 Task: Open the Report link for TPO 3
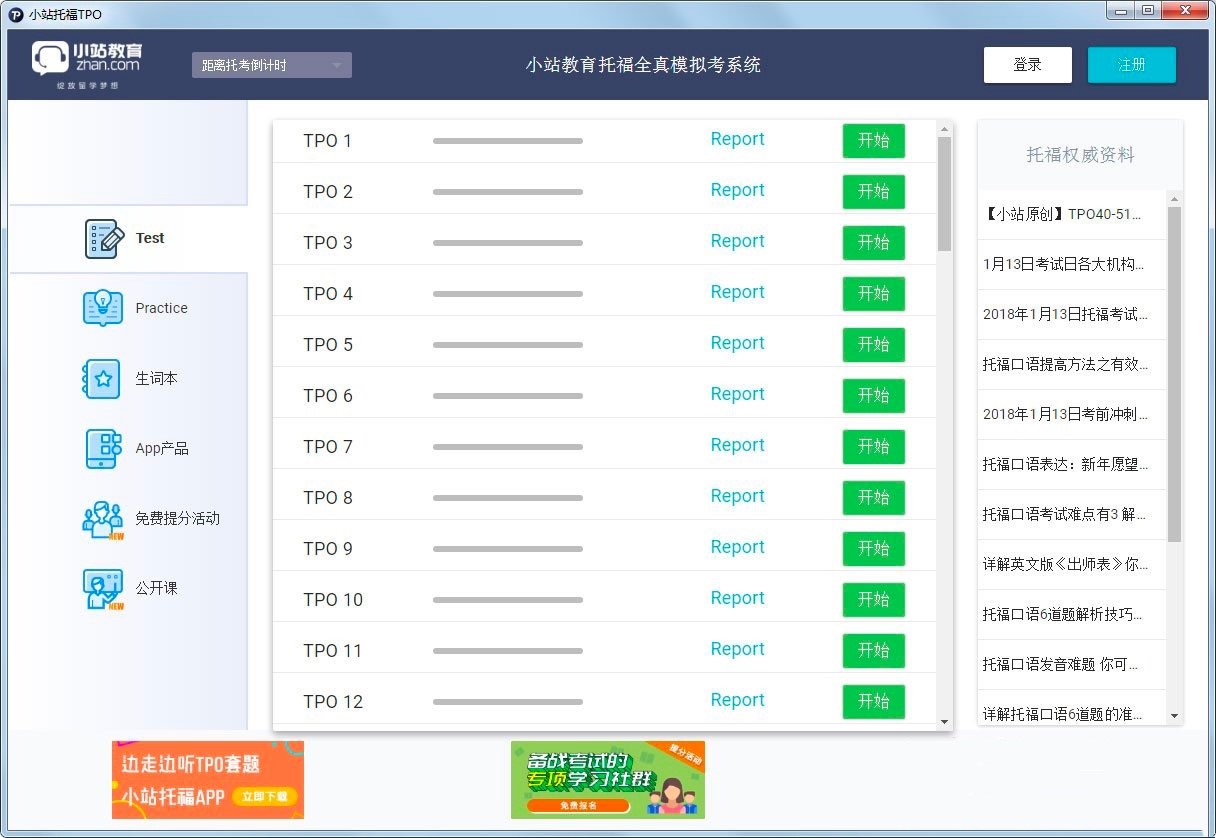click(737, 241)
